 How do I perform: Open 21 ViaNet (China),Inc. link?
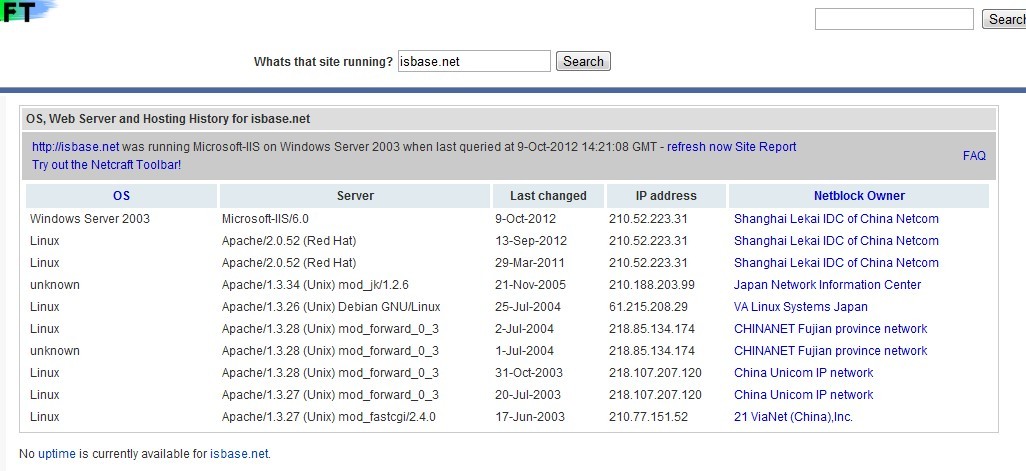[794, 417]
